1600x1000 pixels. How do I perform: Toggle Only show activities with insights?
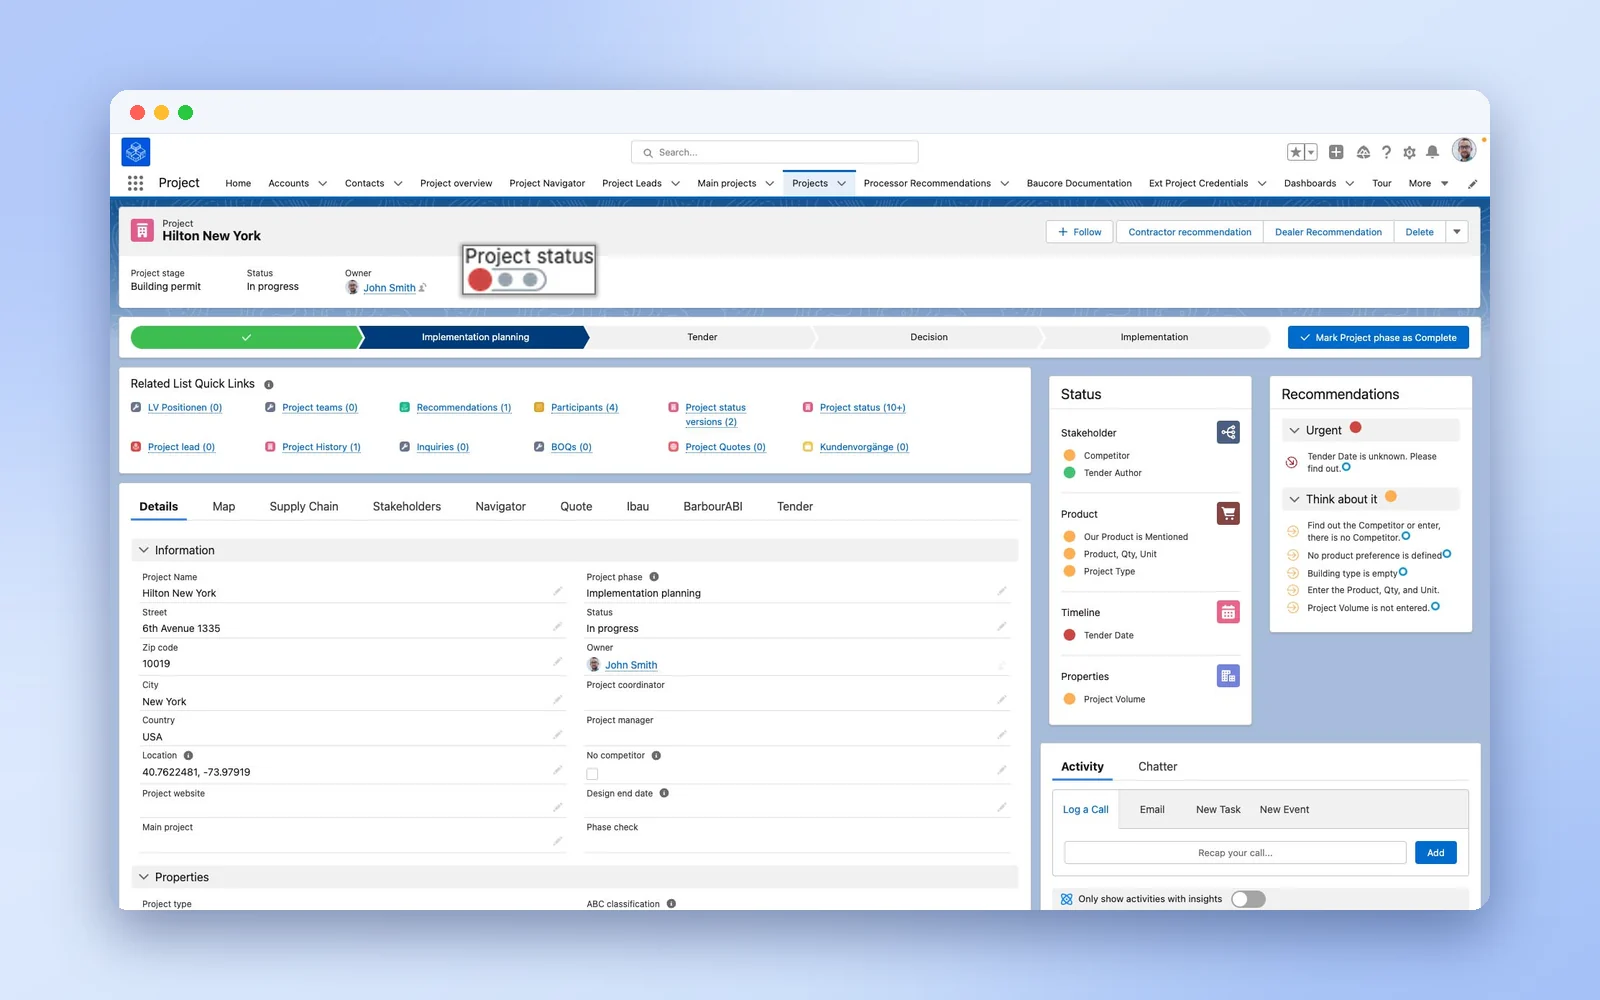coord(1248,899)
